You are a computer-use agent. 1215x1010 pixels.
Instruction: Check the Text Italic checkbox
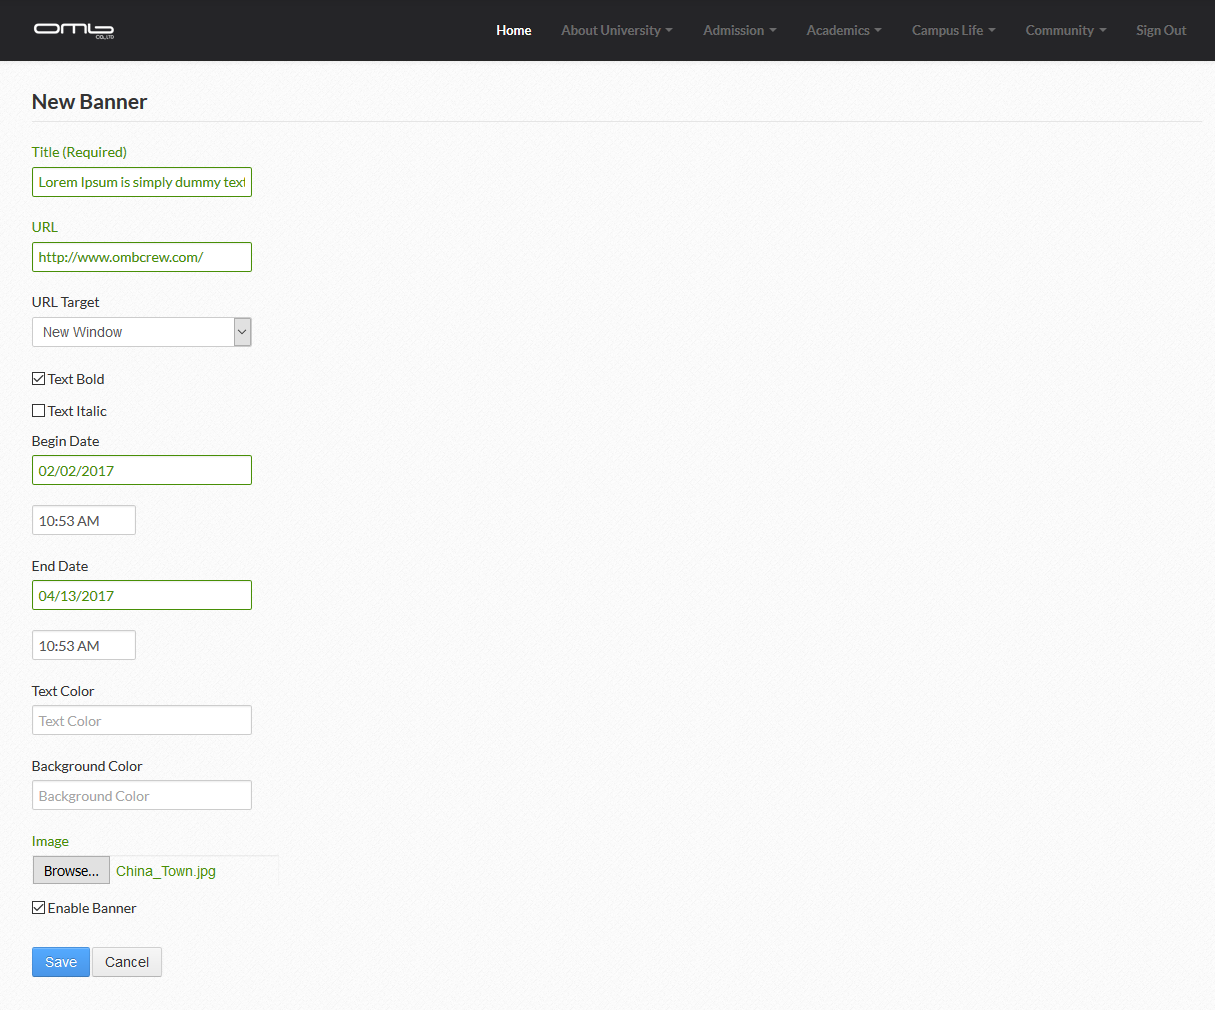[39, 411]
